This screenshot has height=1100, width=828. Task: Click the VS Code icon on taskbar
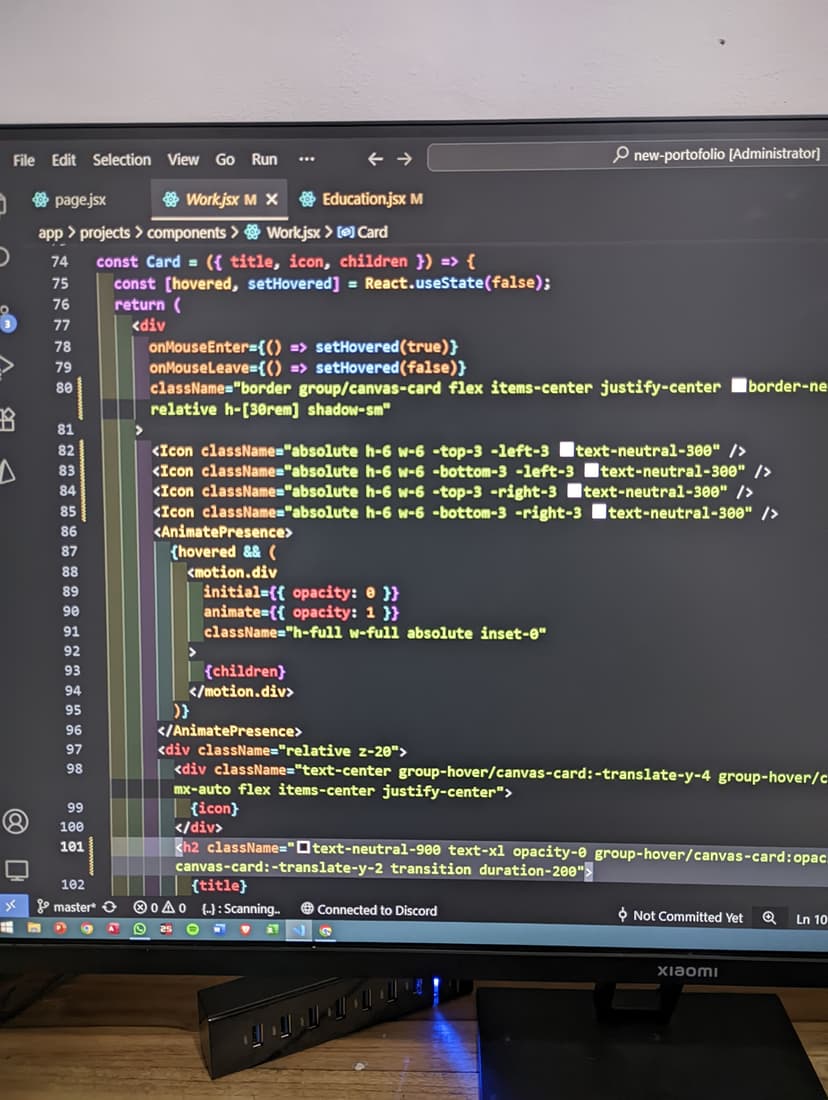point(299,930)
